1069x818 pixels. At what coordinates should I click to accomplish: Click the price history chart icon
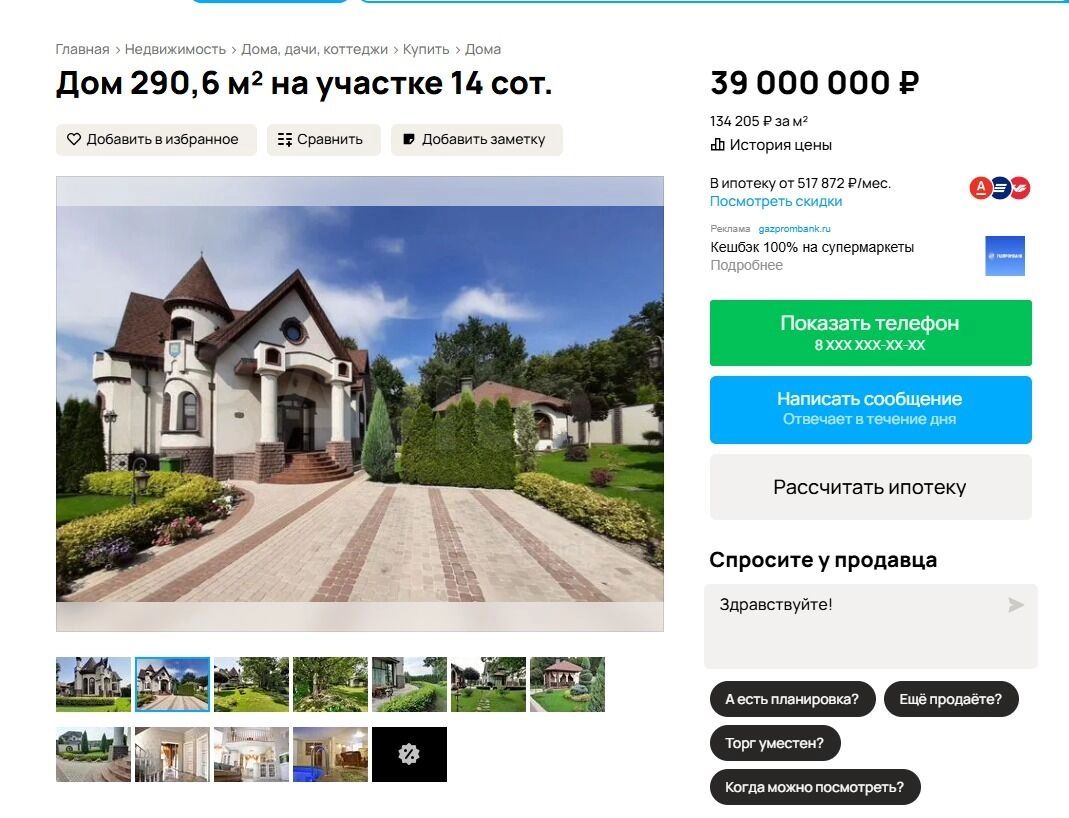pyautogui.click(x=717, y=145)
